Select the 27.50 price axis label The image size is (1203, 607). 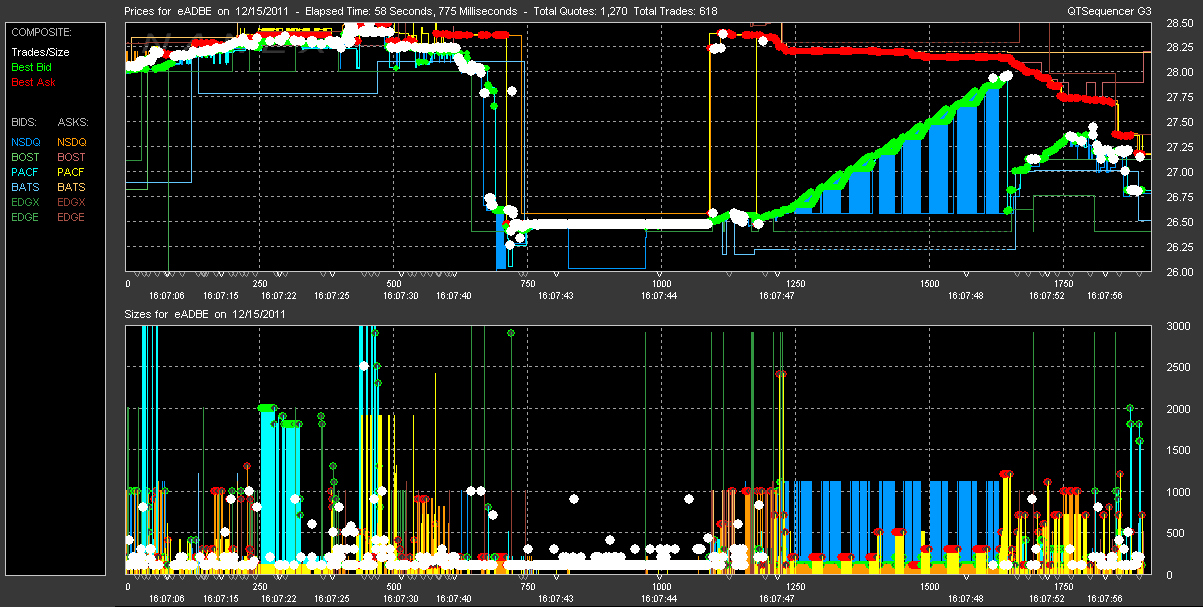pyautogui.click(x=1179, y=122)
